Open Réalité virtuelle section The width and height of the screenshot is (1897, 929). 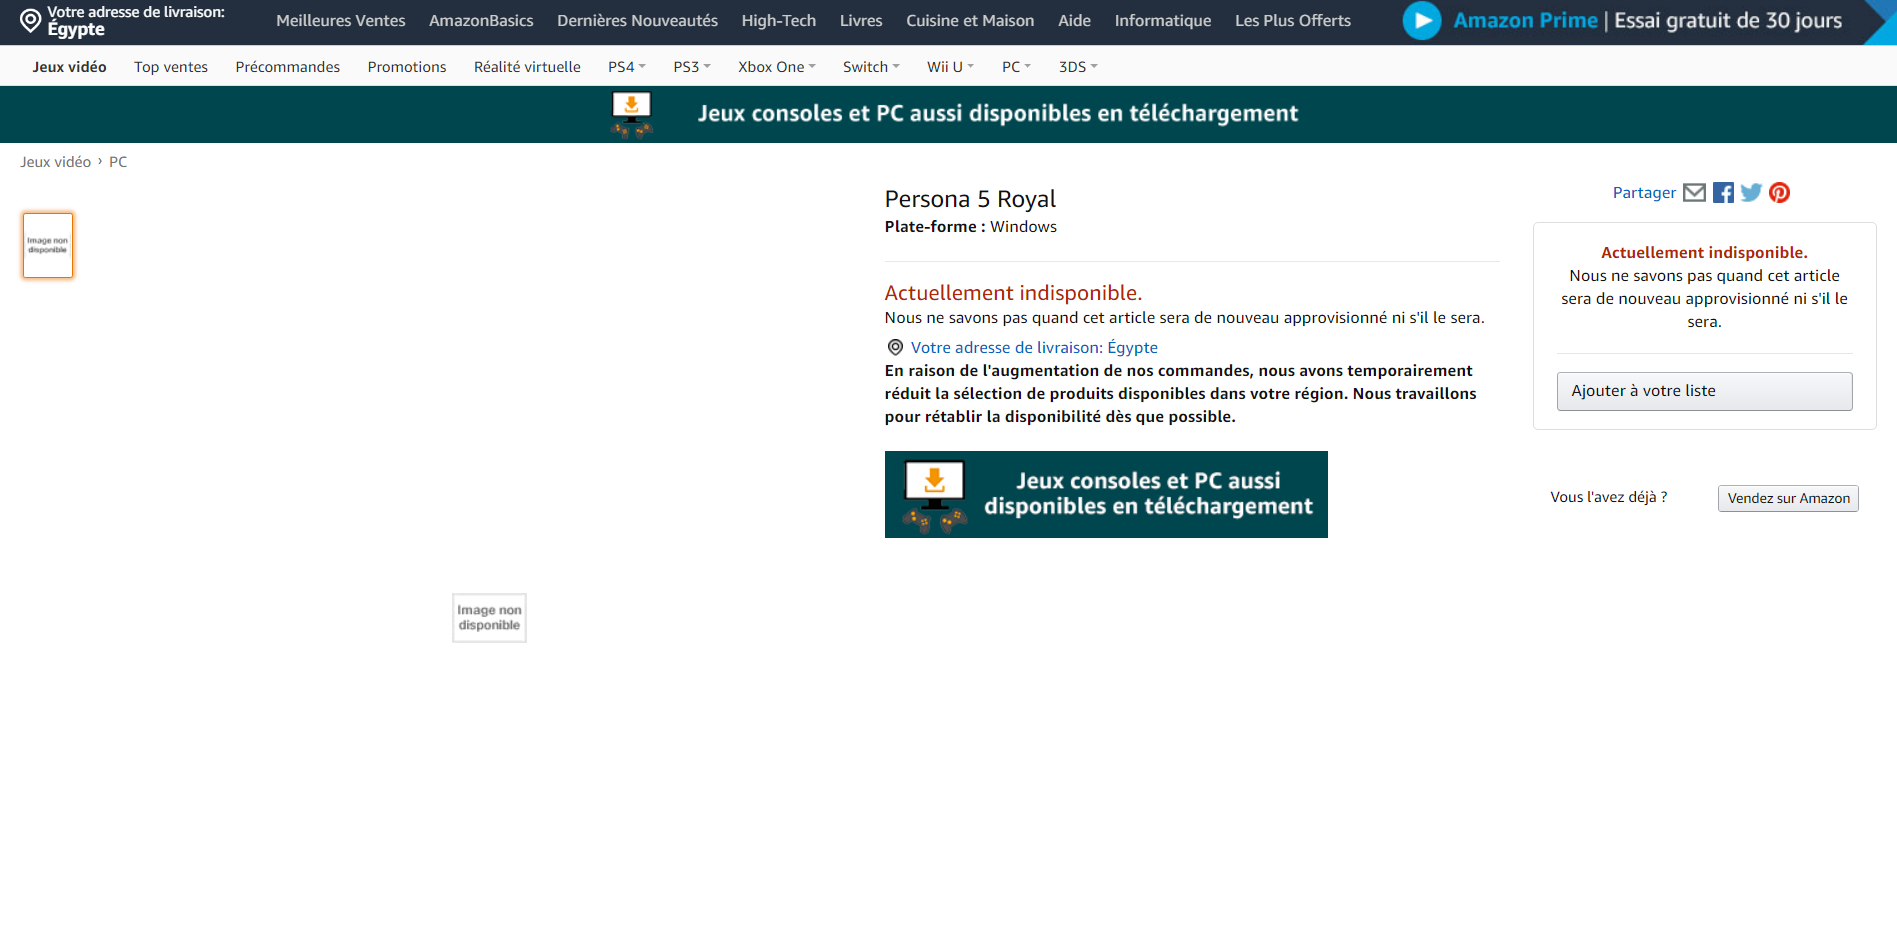tap(527, 67)
